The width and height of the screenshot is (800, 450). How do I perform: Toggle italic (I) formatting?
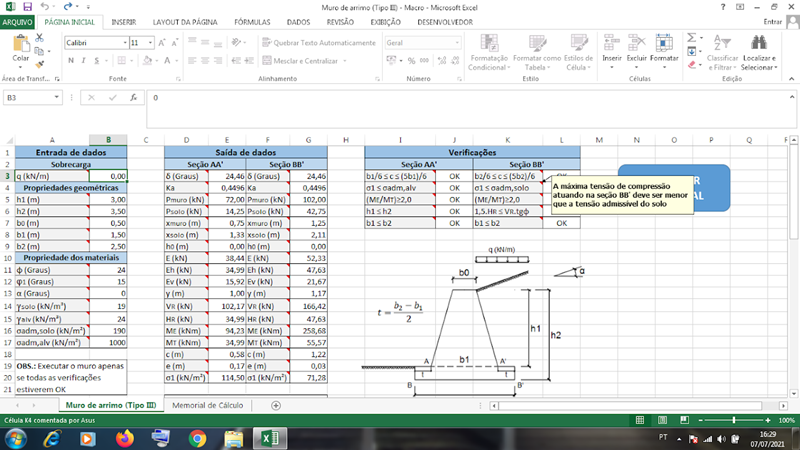click(x=84, y=61)
